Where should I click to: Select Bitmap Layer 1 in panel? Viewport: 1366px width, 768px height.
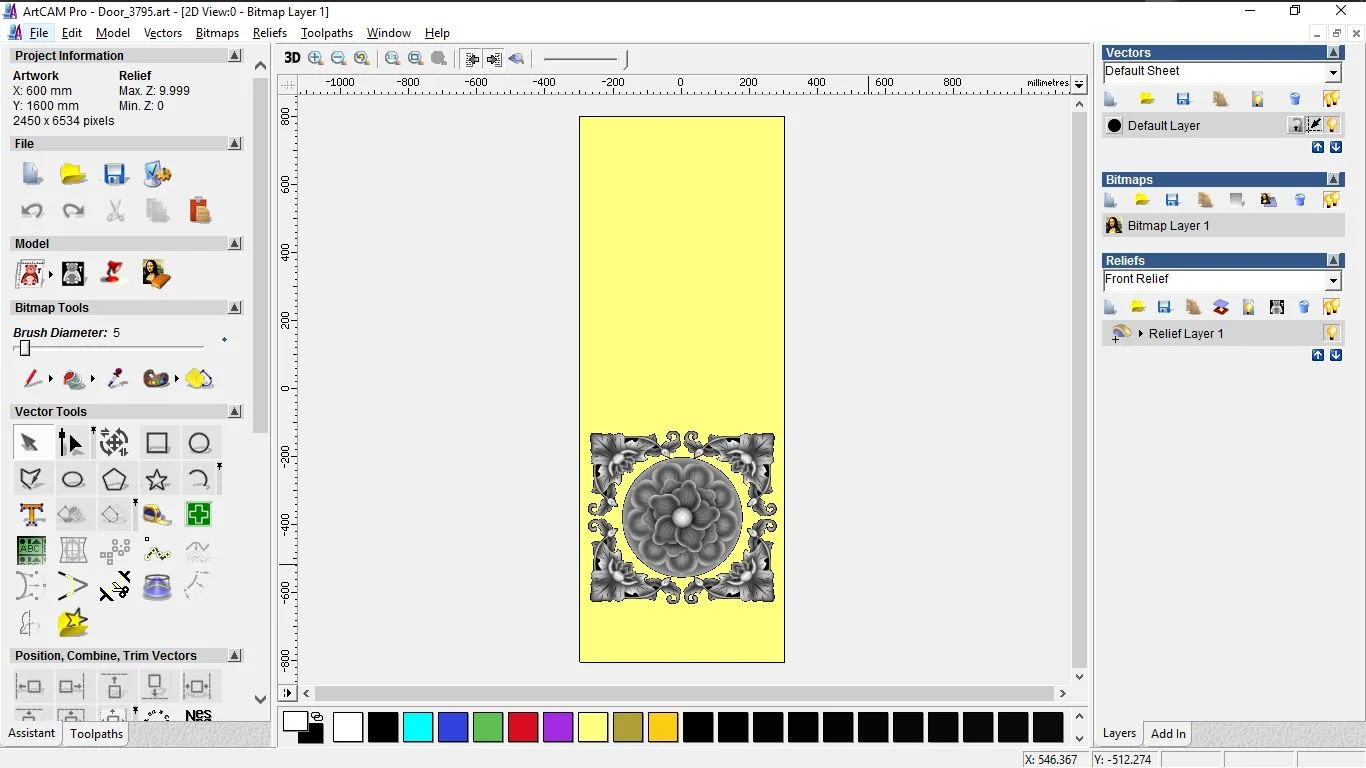(1168, 226)
